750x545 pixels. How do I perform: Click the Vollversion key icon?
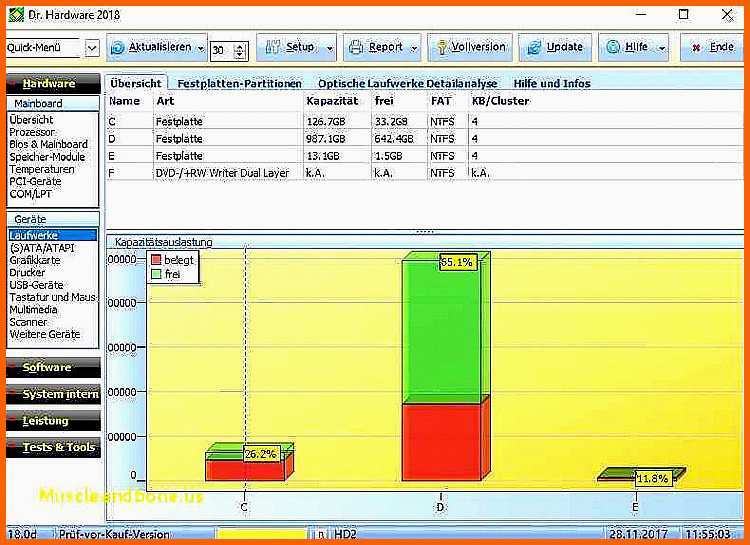coord(439,47)
